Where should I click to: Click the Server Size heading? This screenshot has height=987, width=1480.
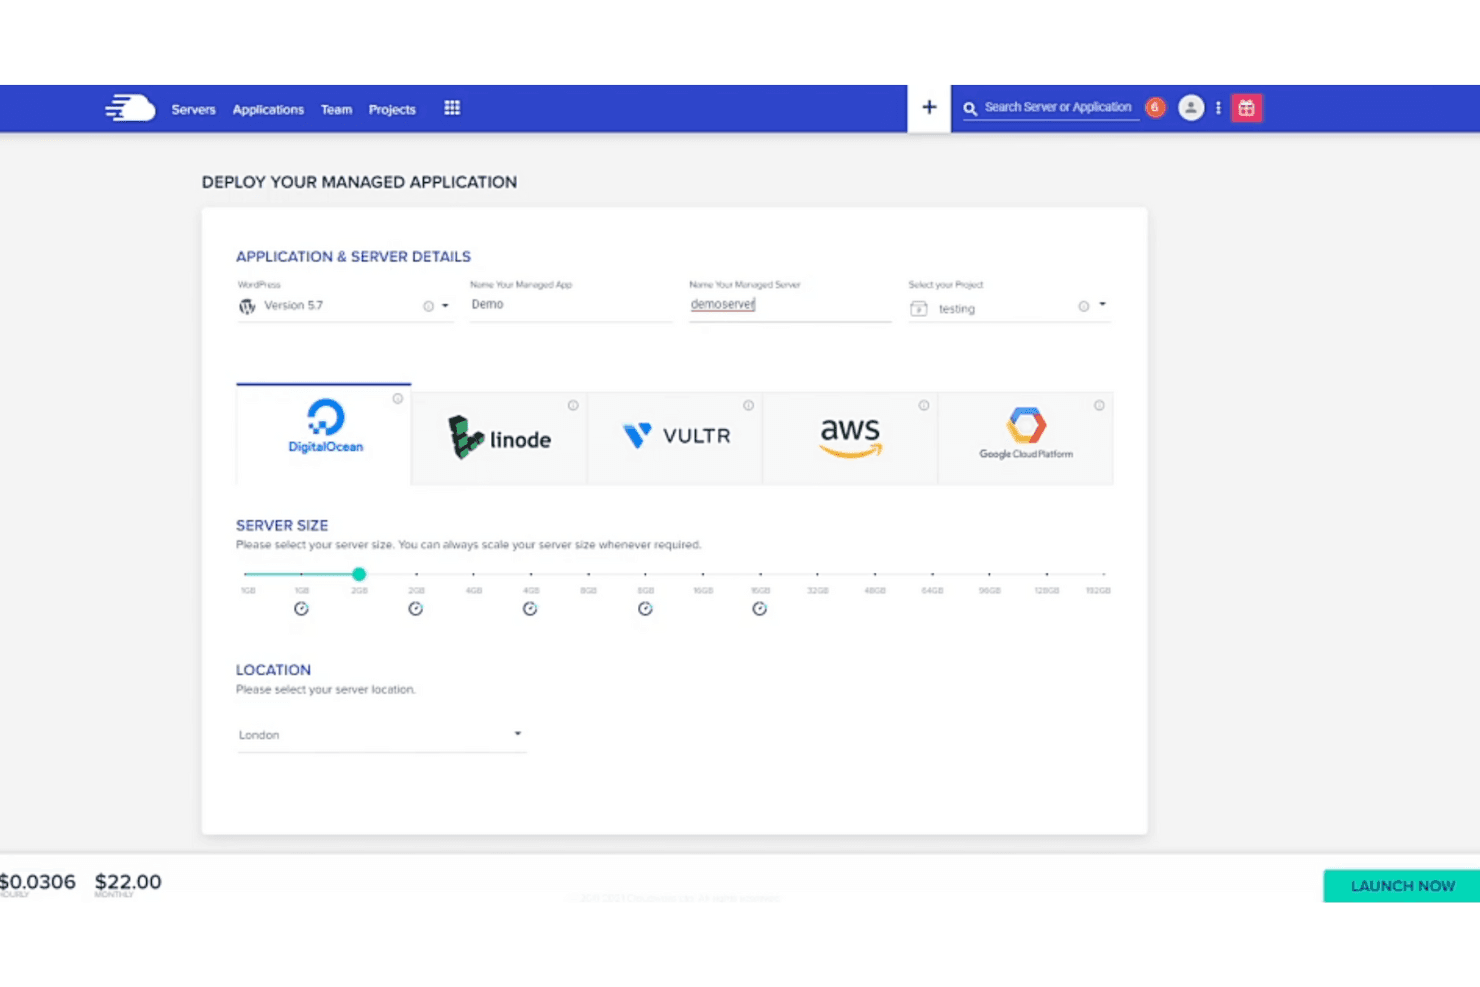point(282,525)
